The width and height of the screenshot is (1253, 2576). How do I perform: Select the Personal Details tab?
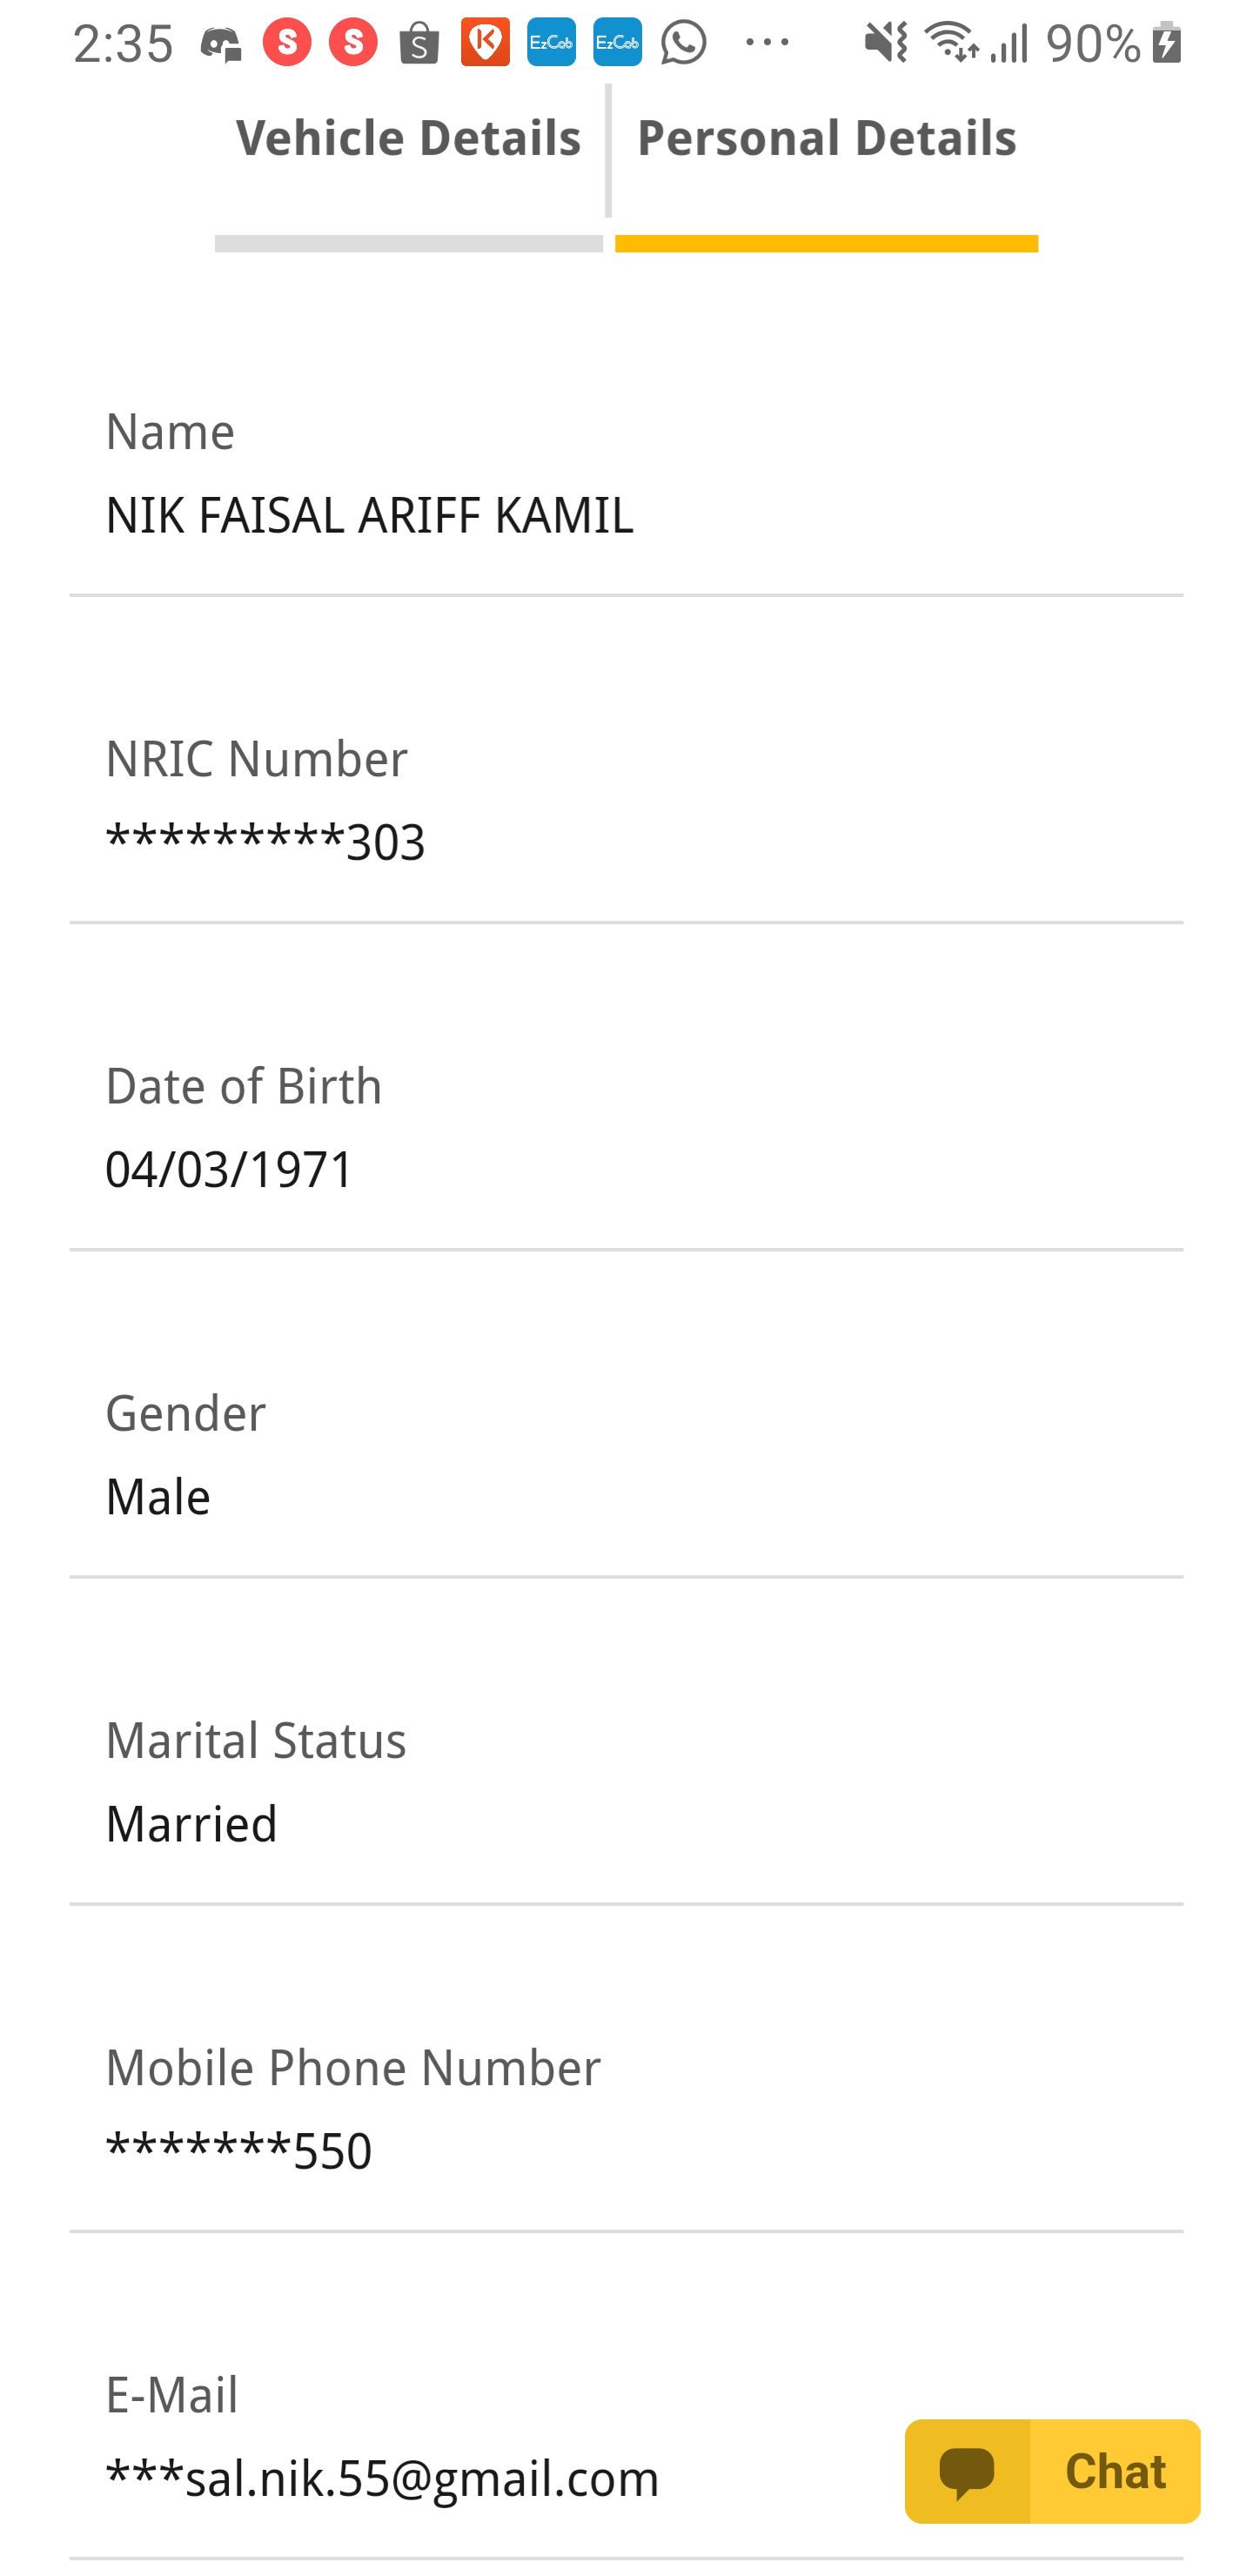click(x=826, y=138)
